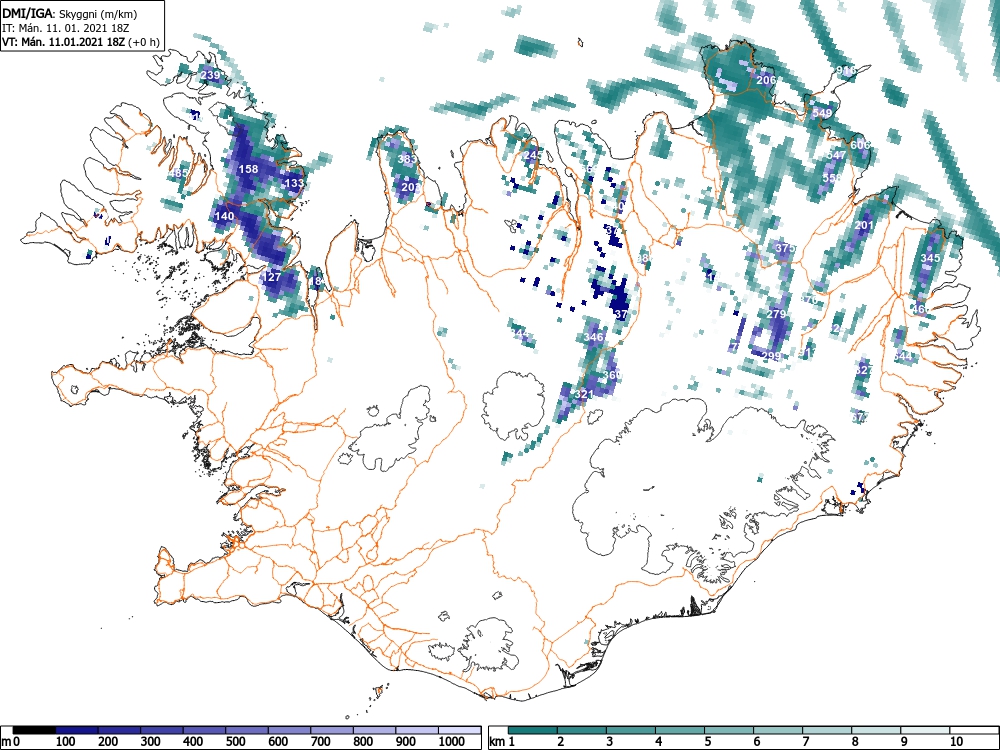Click the '10' label in km legend
The width and height of the screenshot is (1000, 750).
pos(955,742)
